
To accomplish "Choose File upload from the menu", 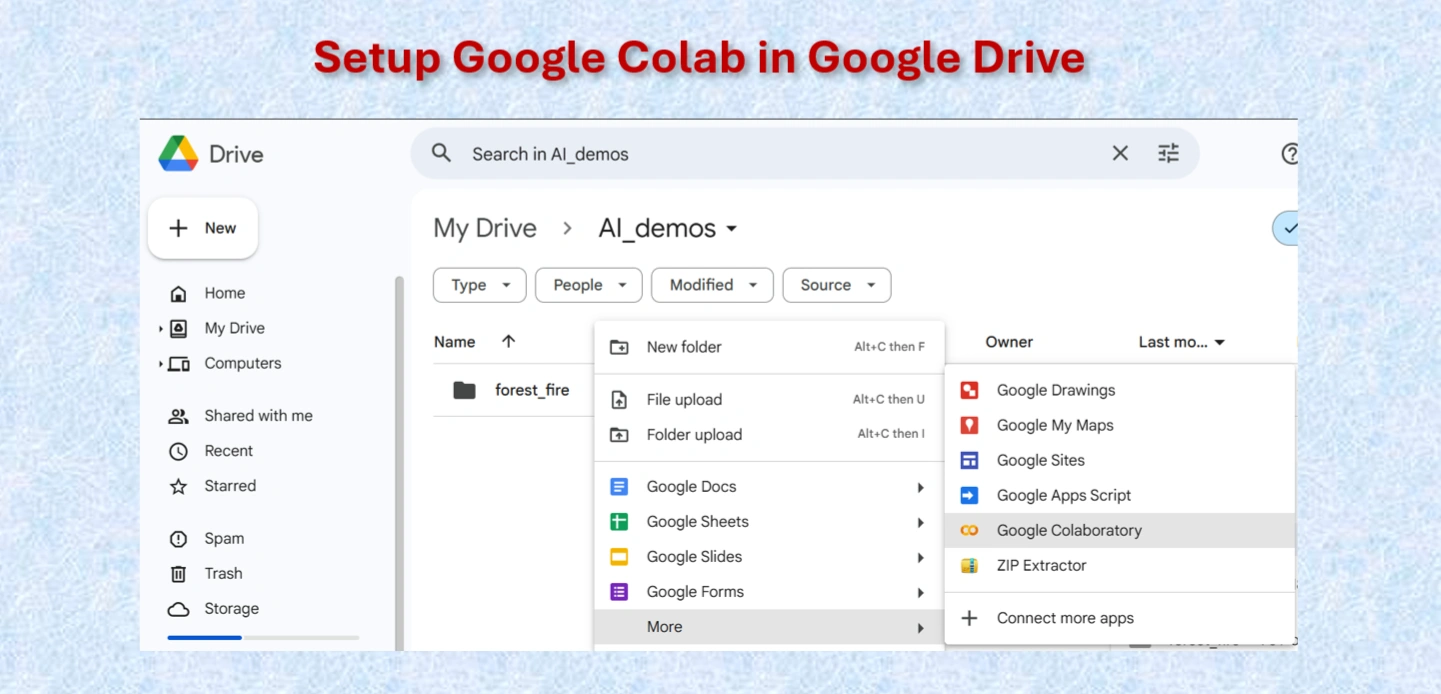I will 769,400.
